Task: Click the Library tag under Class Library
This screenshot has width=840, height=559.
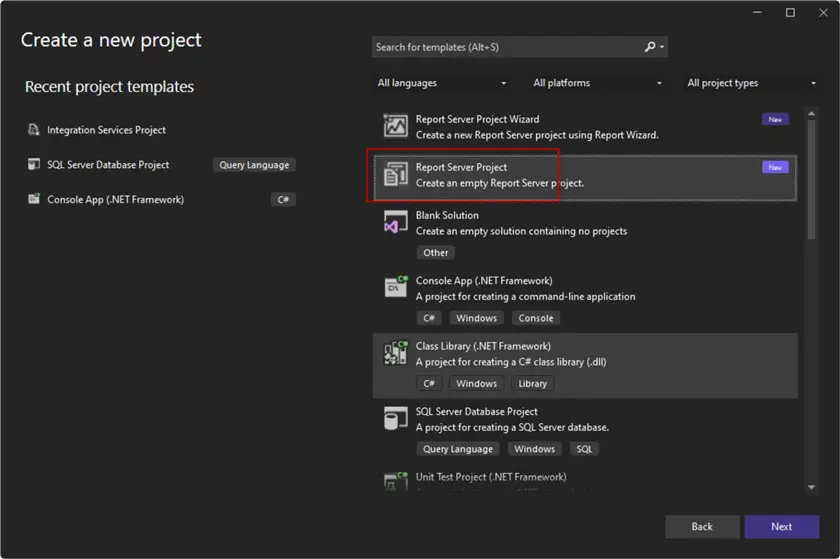Action: [532, 384]
